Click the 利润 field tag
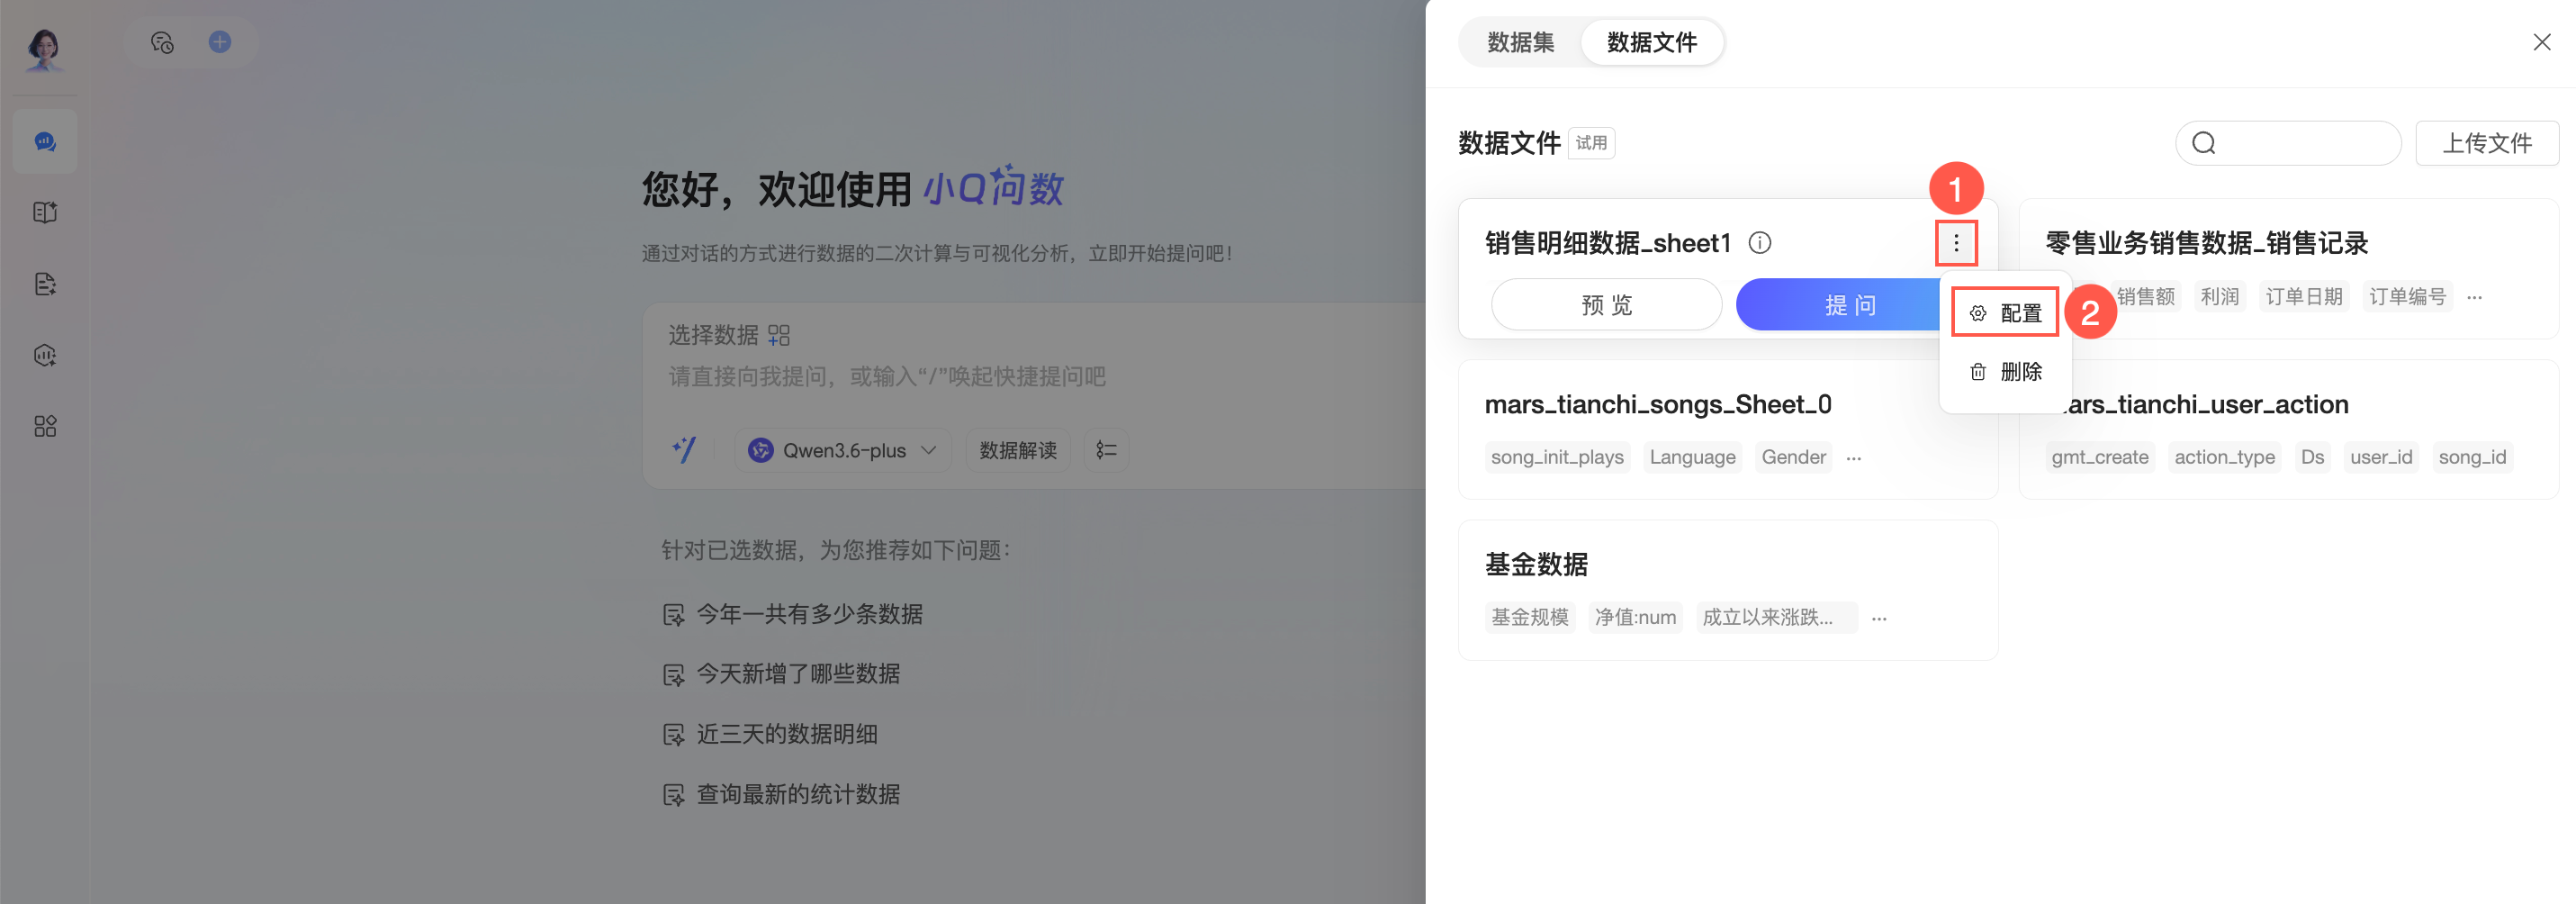The height and width of the screenshot is (904, 2576). [x=2219, y=297]
